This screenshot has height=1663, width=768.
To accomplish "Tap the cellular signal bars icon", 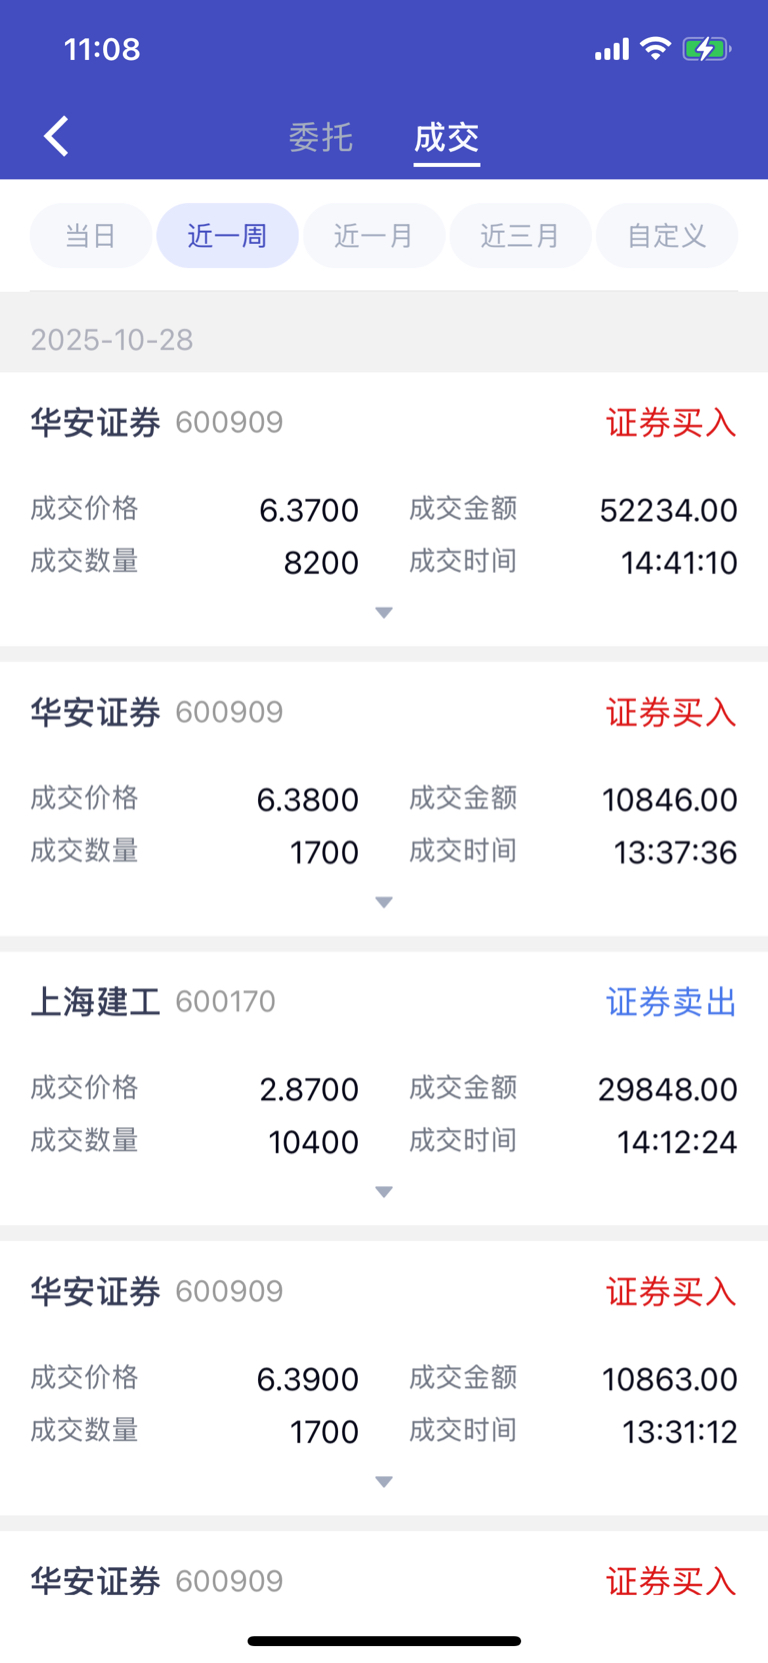I will [x=612, y=49].
